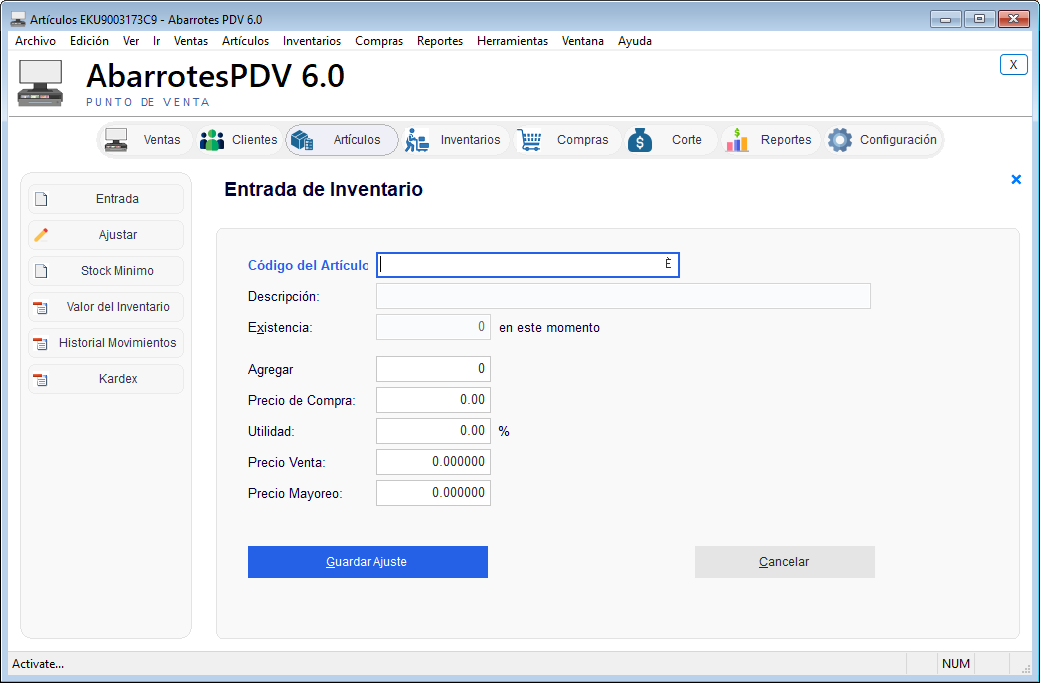Viewport: 1040px width, 683px height.
Task: Click the Kardex sidebar label
Action: (x=118, y=379)
